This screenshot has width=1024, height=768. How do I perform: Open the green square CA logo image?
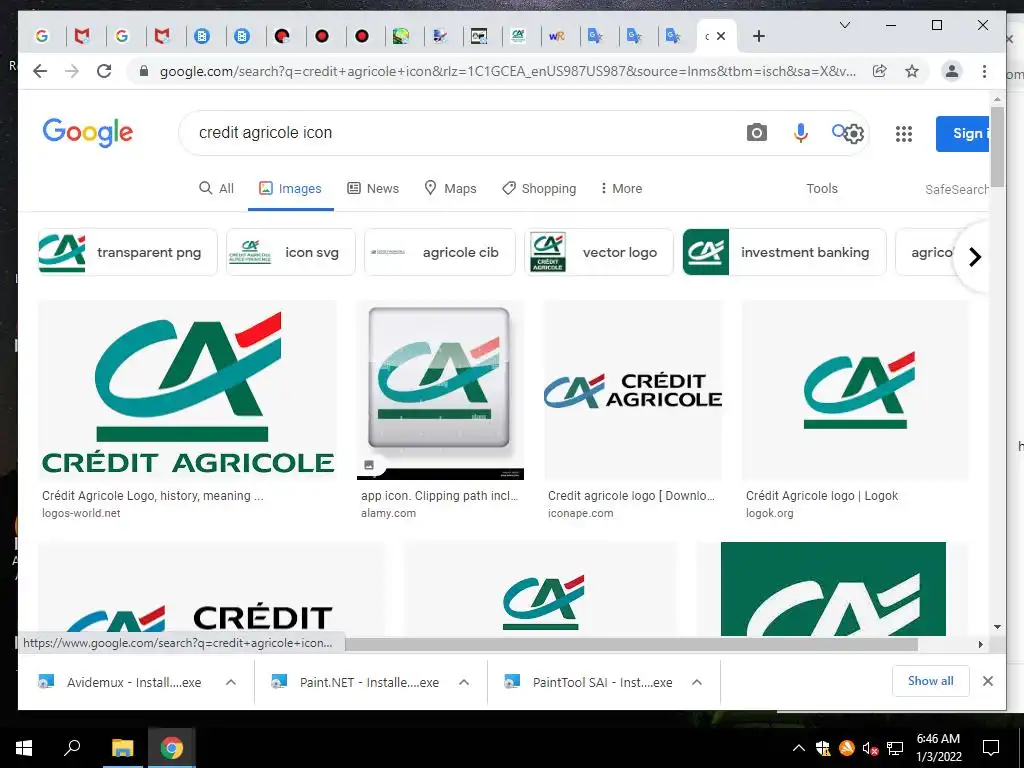point(833,588)
